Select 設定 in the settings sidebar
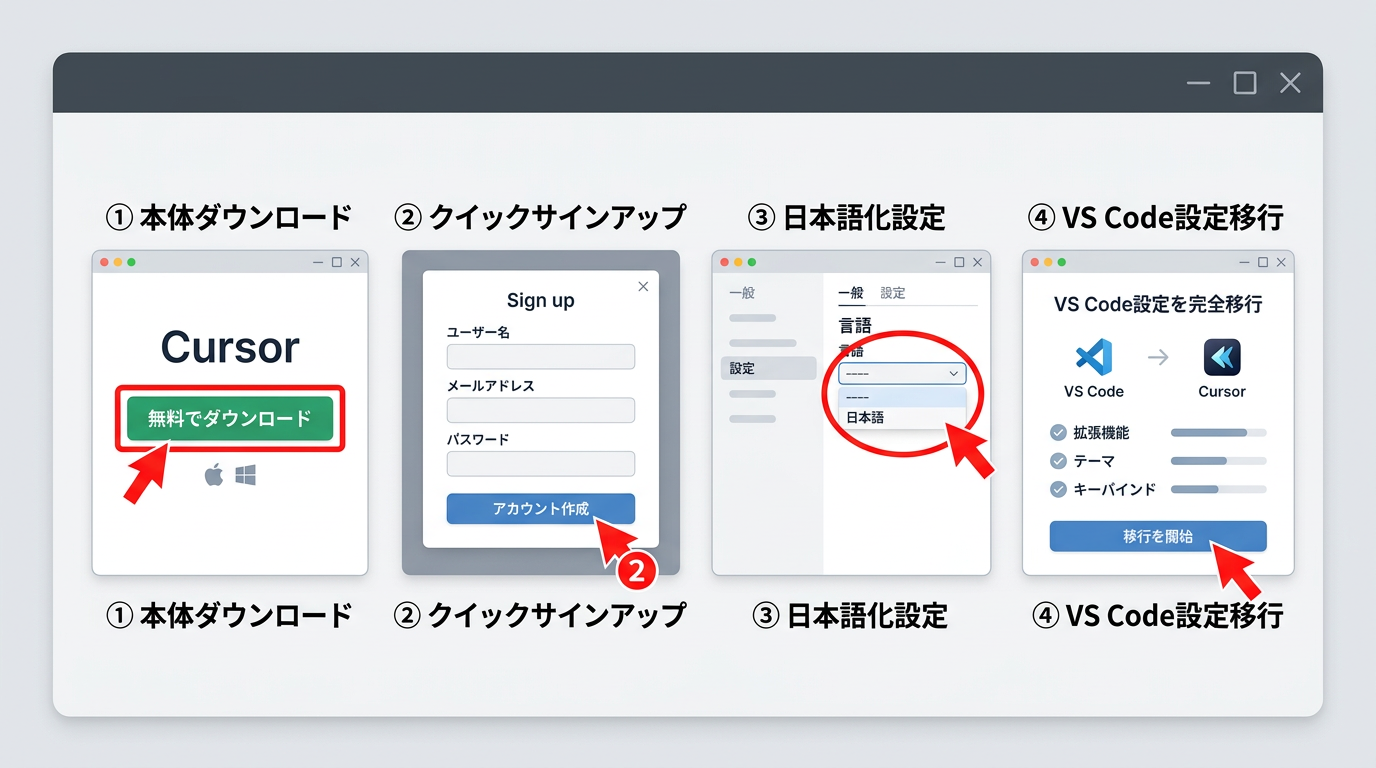 point(741,367)
